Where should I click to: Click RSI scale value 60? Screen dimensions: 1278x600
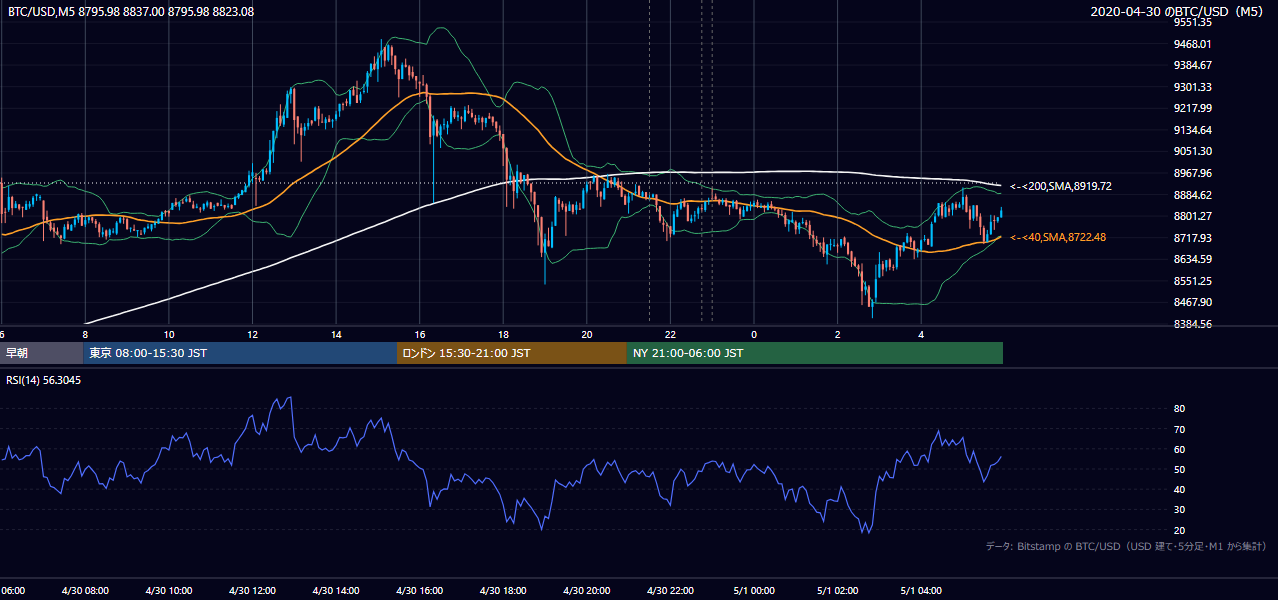point(1179,449)
